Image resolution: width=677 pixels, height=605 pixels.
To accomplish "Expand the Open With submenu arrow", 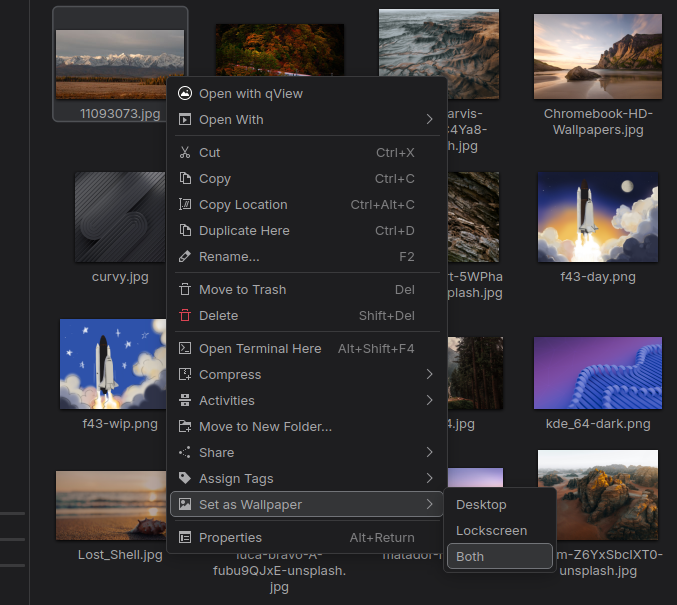I will 429,120.
